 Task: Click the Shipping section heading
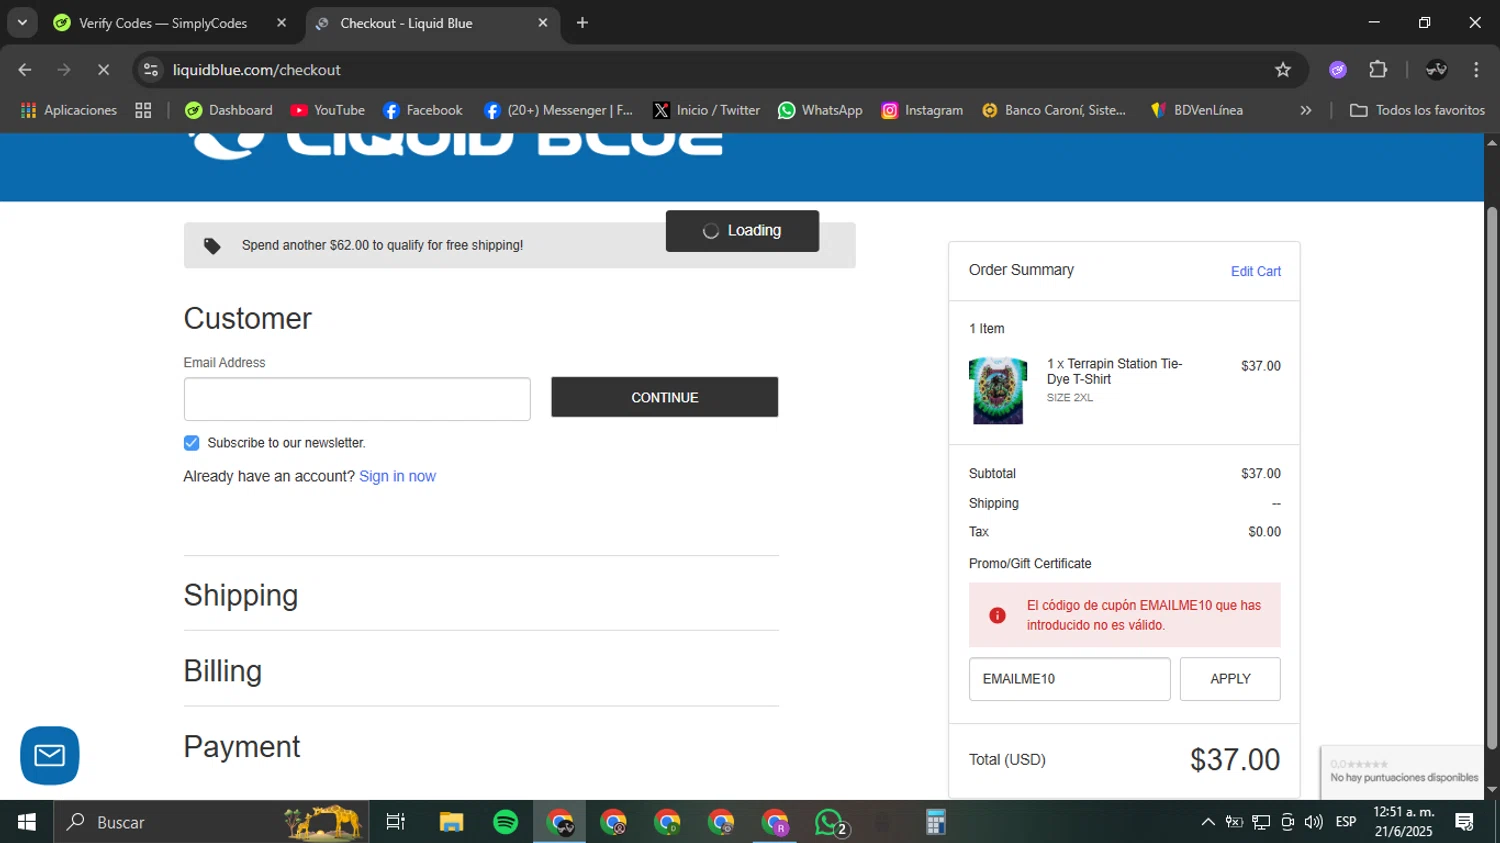[241, 595]
